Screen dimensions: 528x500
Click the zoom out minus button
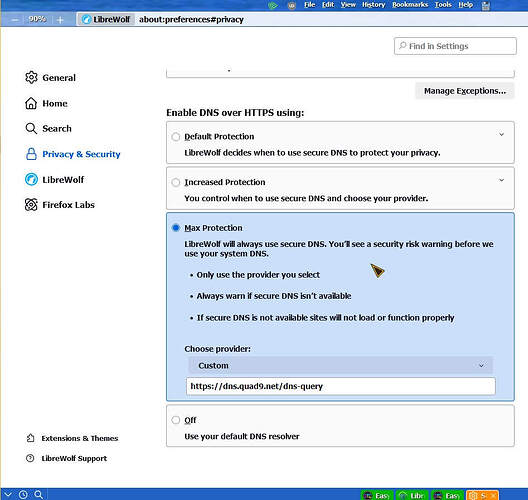click(14, 20)
